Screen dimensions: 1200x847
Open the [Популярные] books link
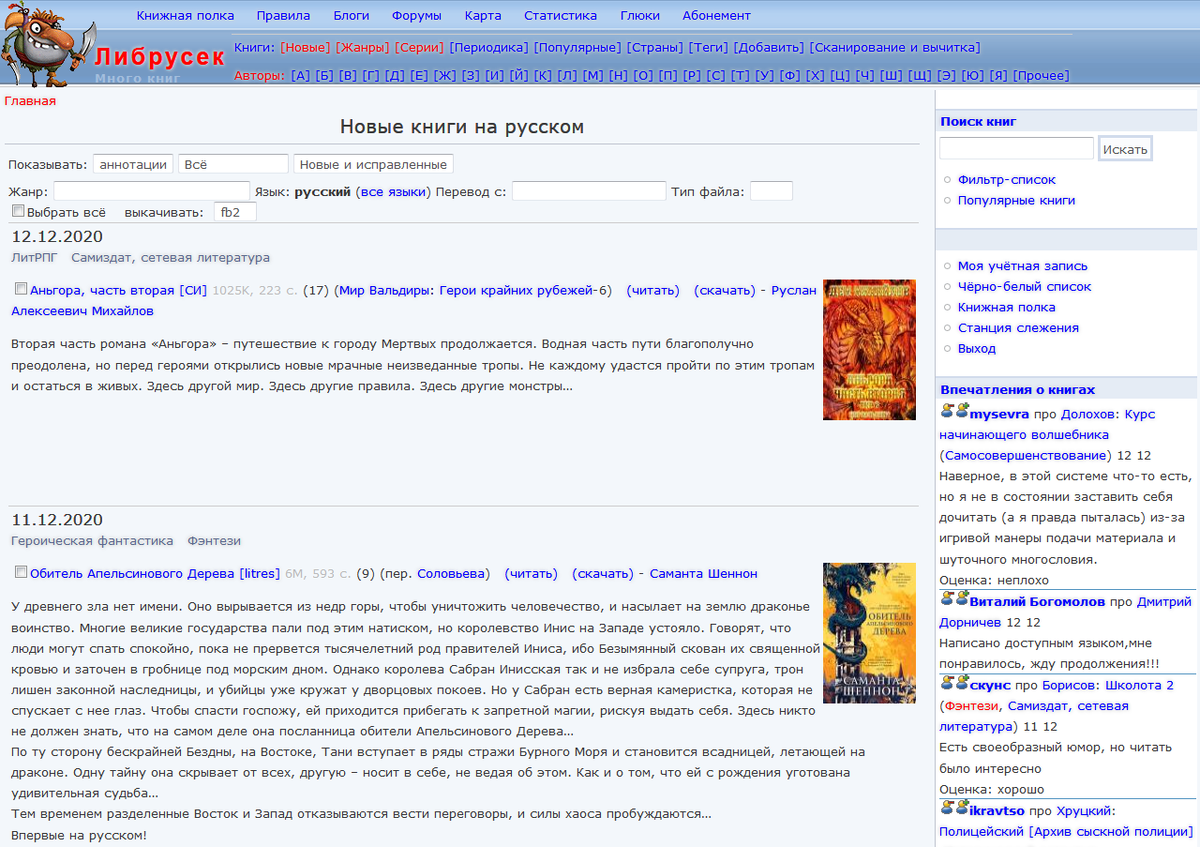[578, 47]
